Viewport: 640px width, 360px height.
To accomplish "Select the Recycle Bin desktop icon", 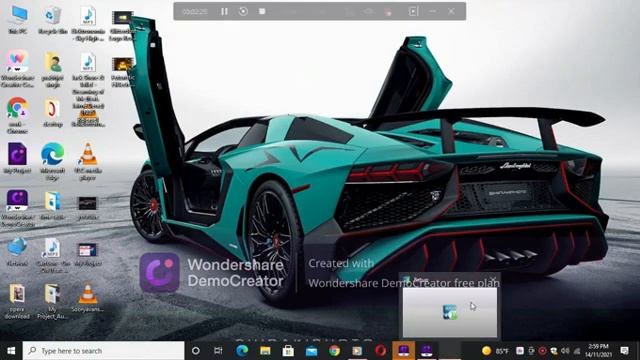I will point(53,20).
